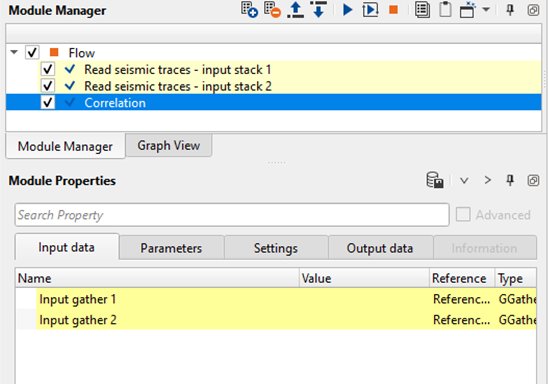Switch to the Module Manager tab
The width and height of the screenshot is (548, 384).
pyautogui.click(x=65, y=146)
